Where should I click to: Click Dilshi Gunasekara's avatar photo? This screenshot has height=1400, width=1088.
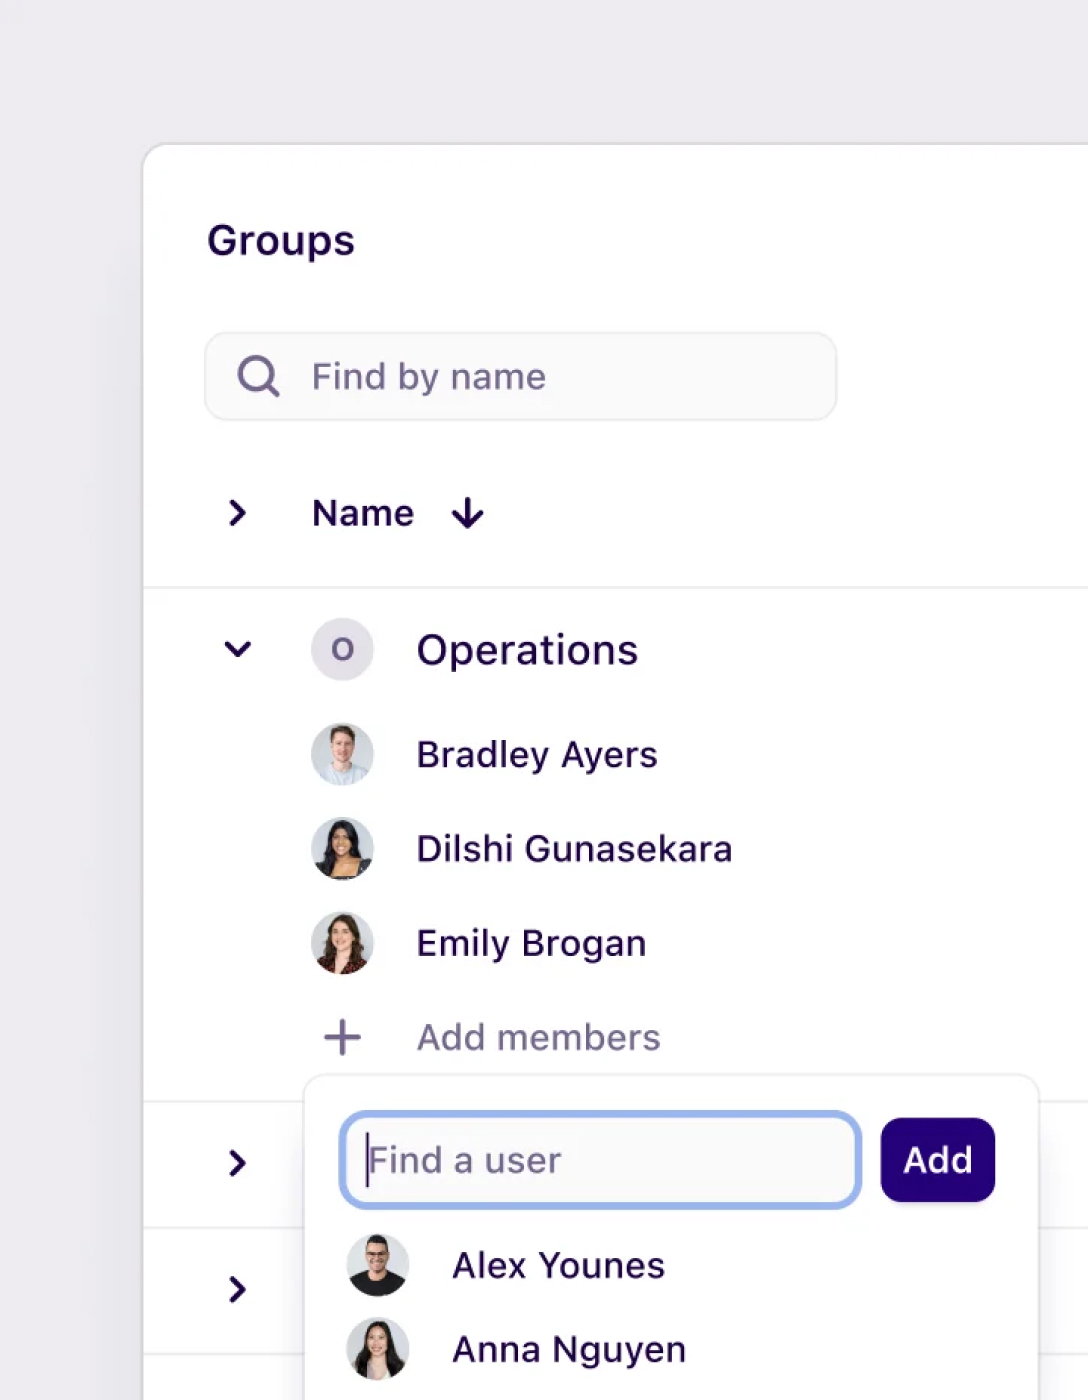pos(342,848)
